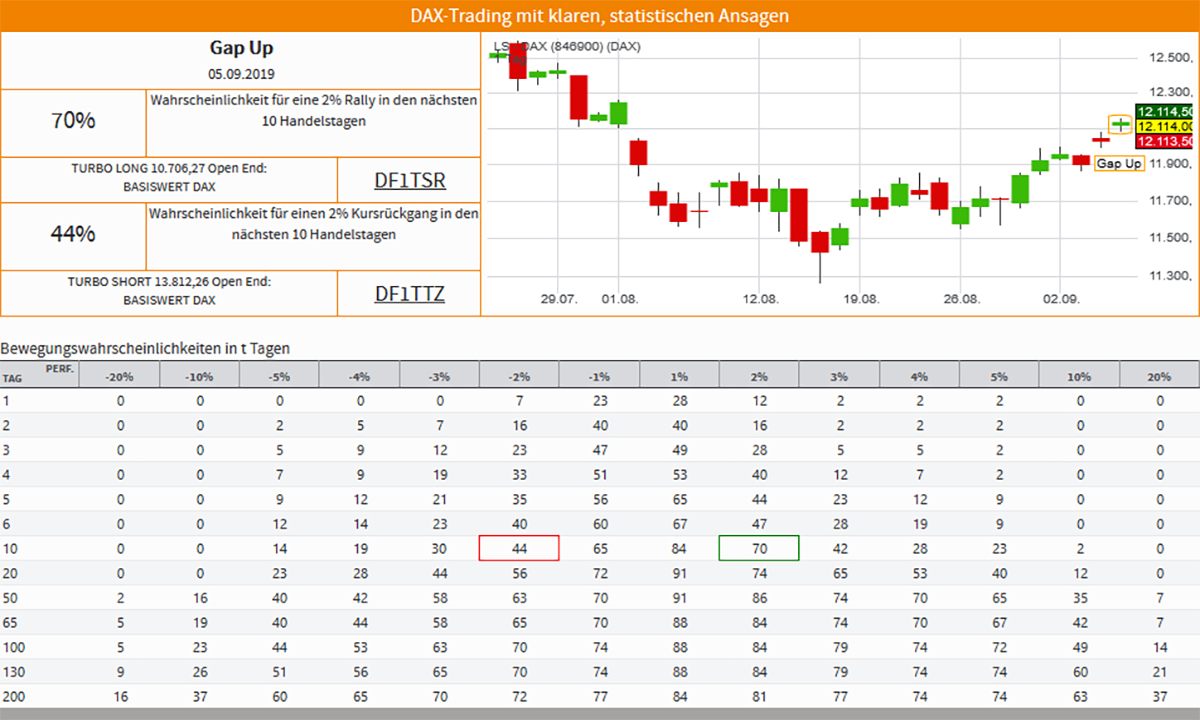
Task: Select the highlighted green cross candle in chart
Action: point(1120,124)
